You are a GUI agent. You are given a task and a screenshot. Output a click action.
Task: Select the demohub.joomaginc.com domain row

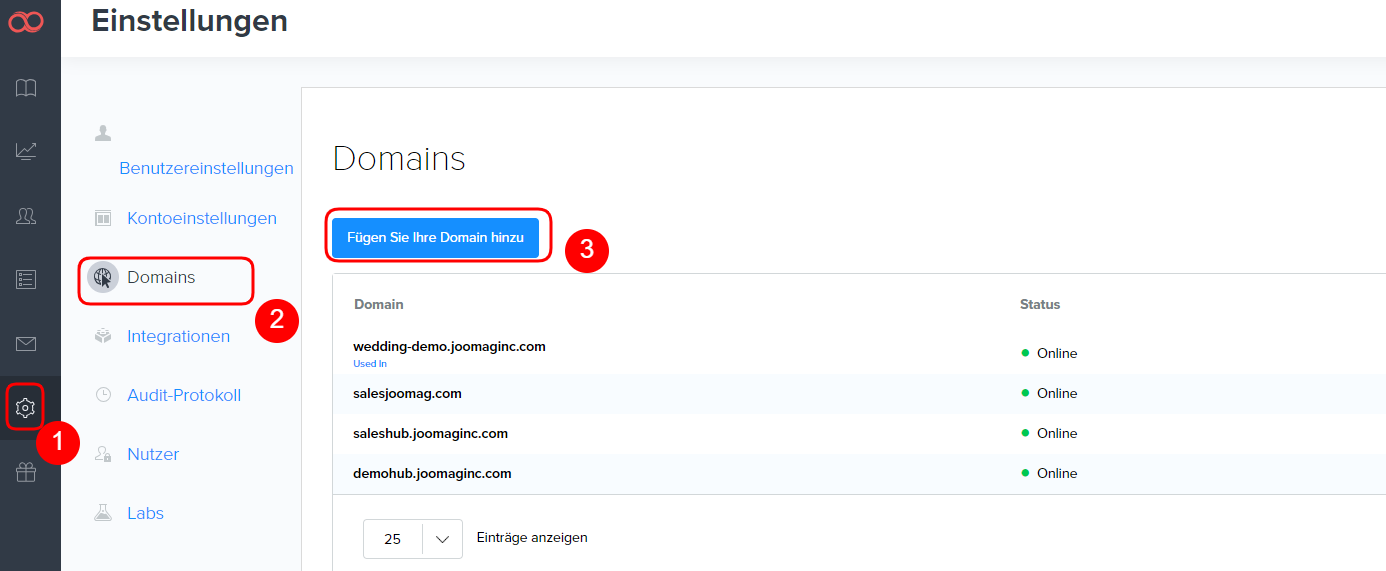pyautogui.click(x=432, y=473)
